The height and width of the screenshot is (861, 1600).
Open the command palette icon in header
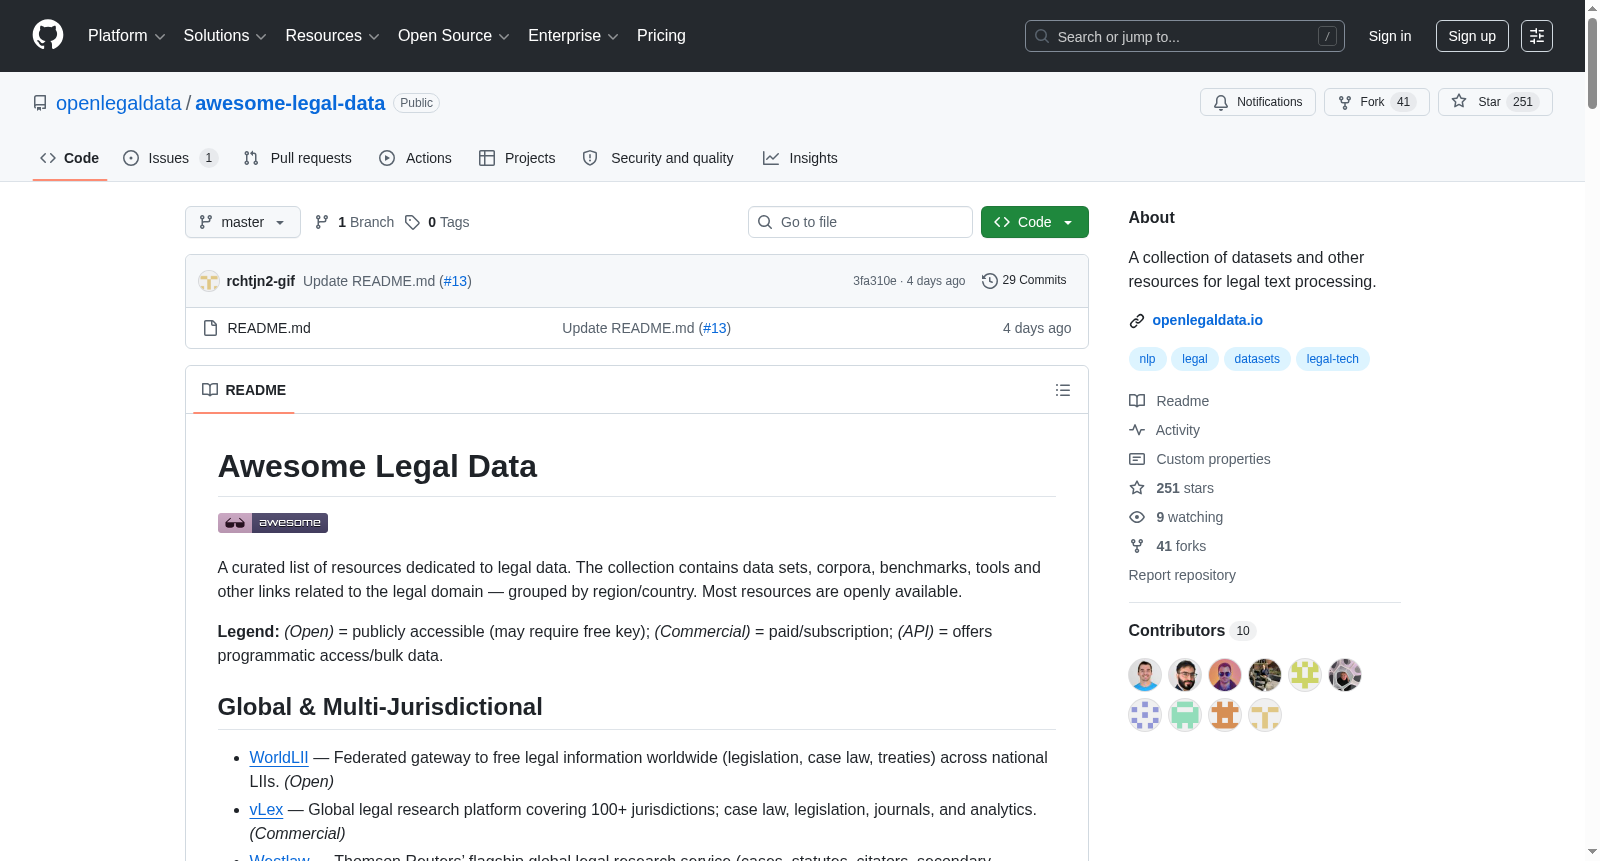pyautogui.click(x=1537, y=36)
